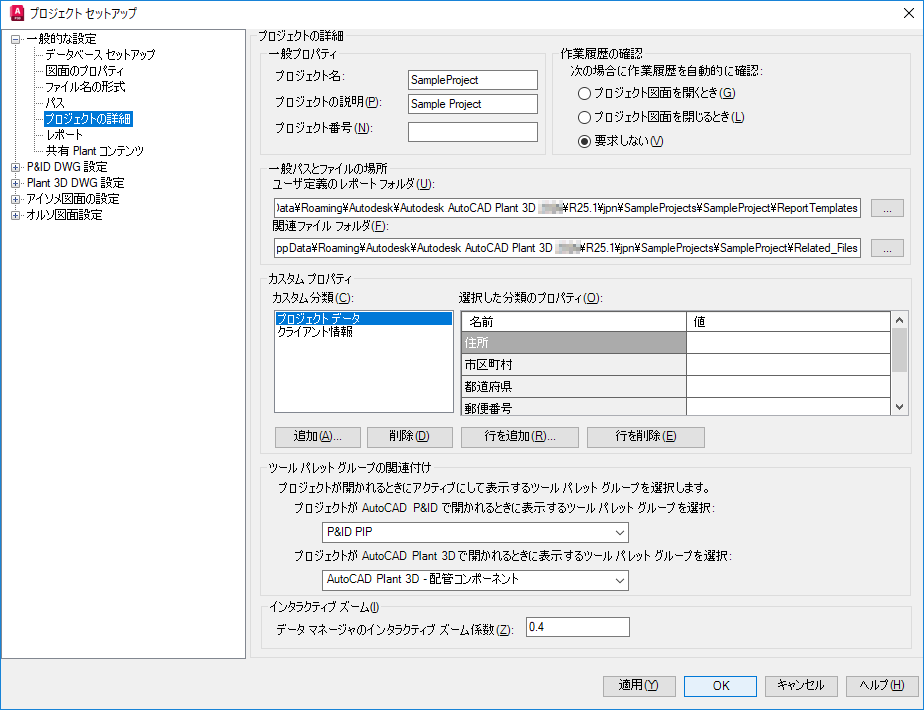Browse for the related files folder
This screenshot has height=710, width=924.
coord(887,248)
